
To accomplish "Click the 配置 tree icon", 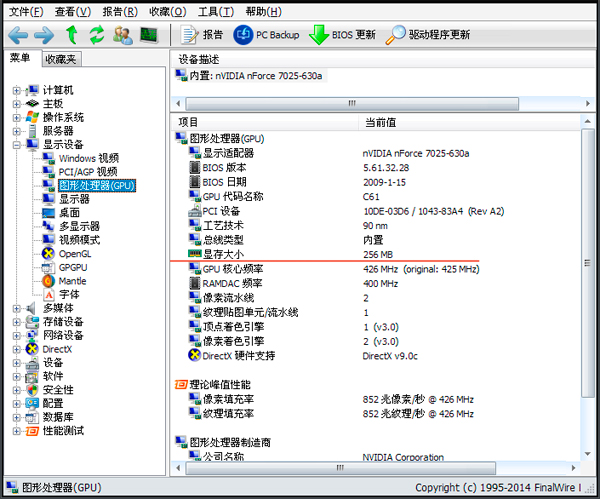I will tap(32, 404).
